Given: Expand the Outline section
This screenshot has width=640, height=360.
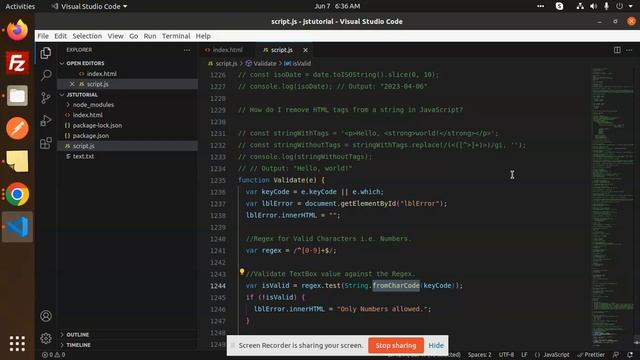Looking at the screenshot, I should (78, 335).
